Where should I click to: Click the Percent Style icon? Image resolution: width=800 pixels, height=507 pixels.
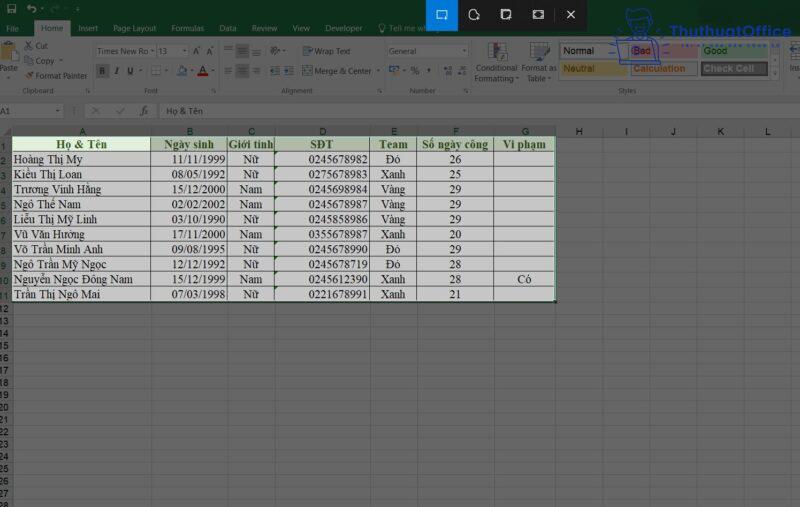415,70
